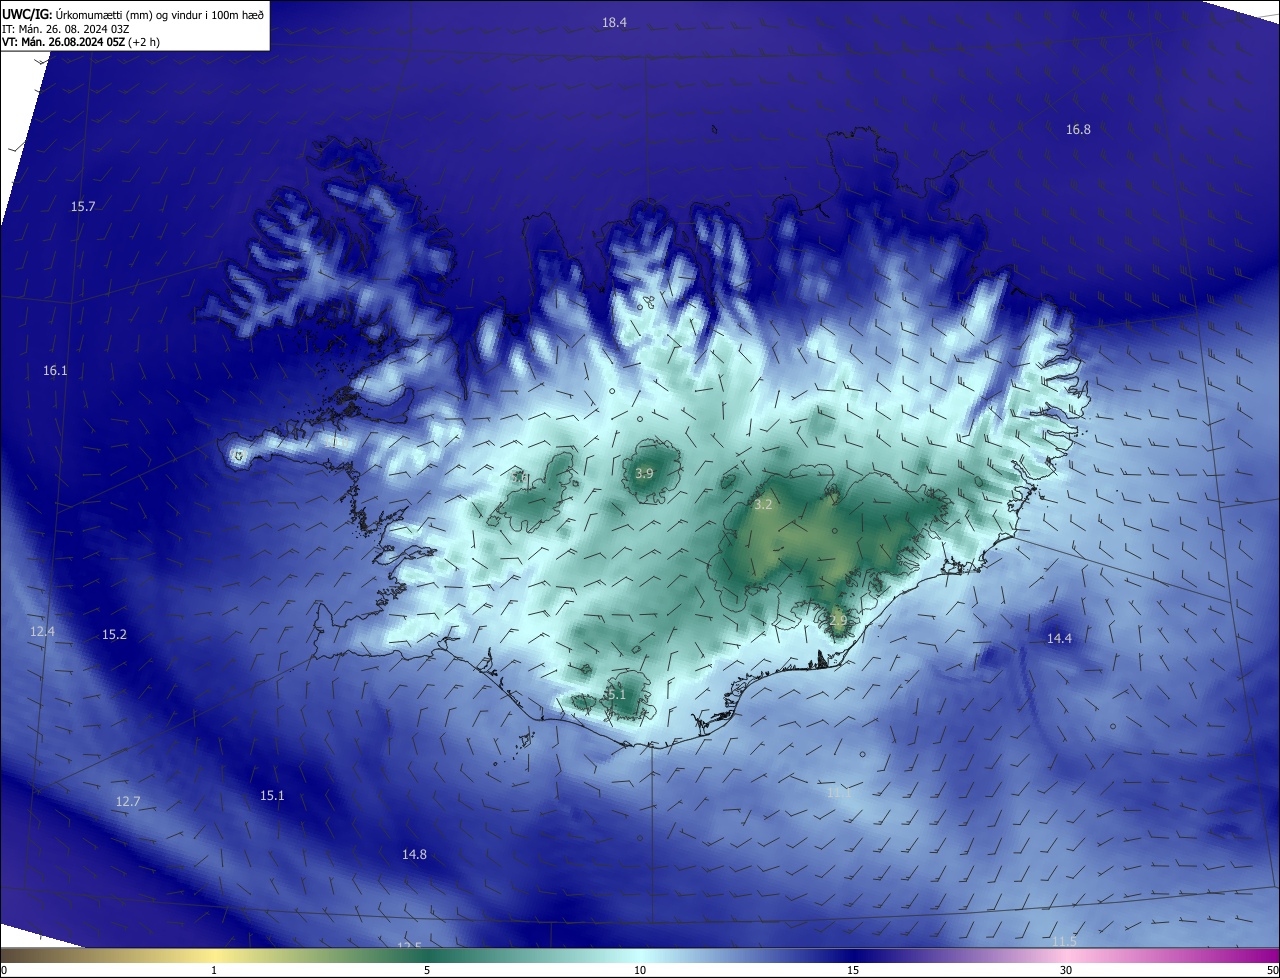Click the 16.8 value in the northeast
Viewport: 1280px width, 978px height.
coord(1078,129)
